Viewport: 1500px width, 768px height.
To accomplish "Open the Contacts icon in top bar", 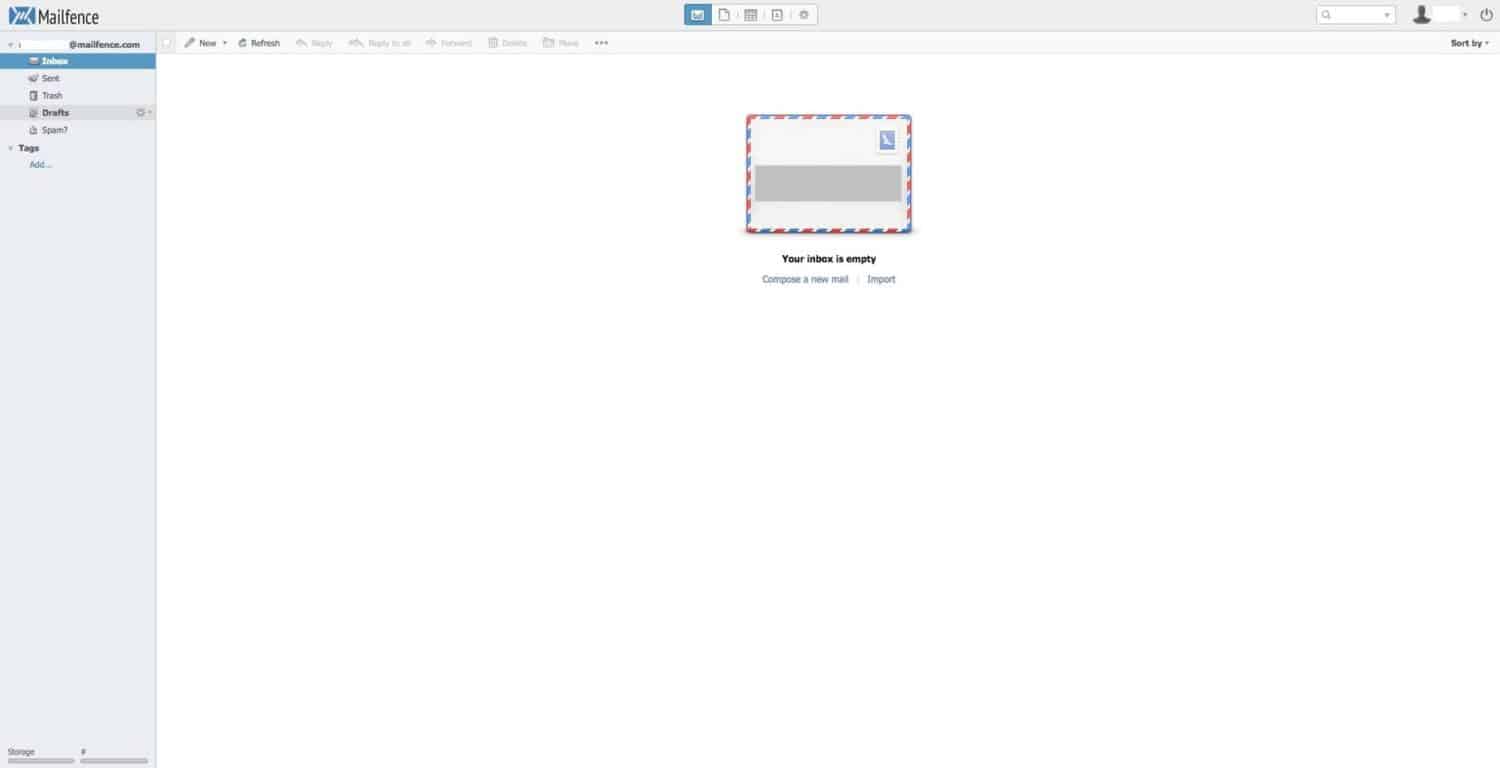I will (777, 15).
